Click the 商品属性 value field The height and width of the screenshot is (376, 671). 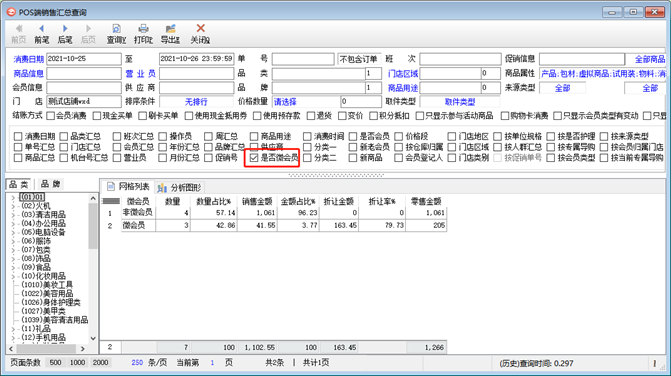(x=603, y=74)
